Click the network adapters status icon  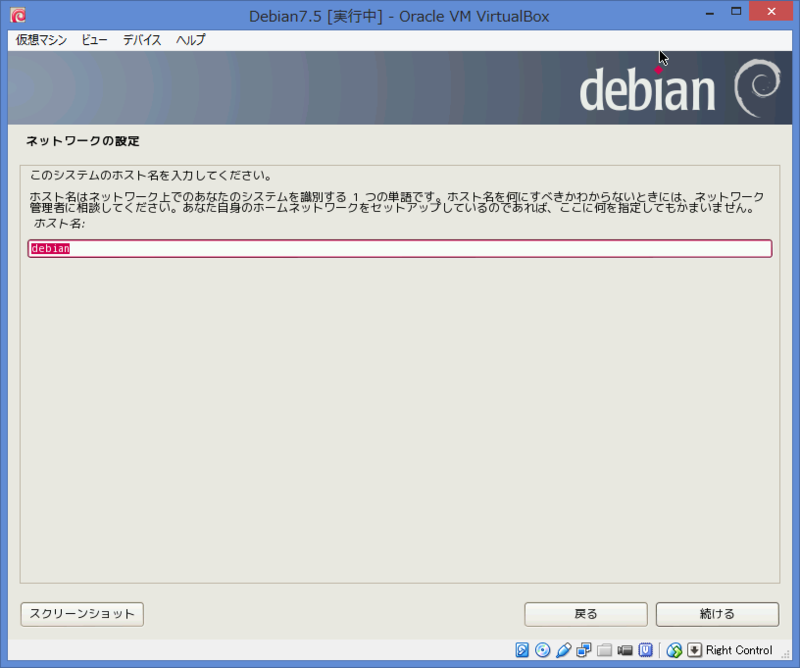(x=584, y=650)
